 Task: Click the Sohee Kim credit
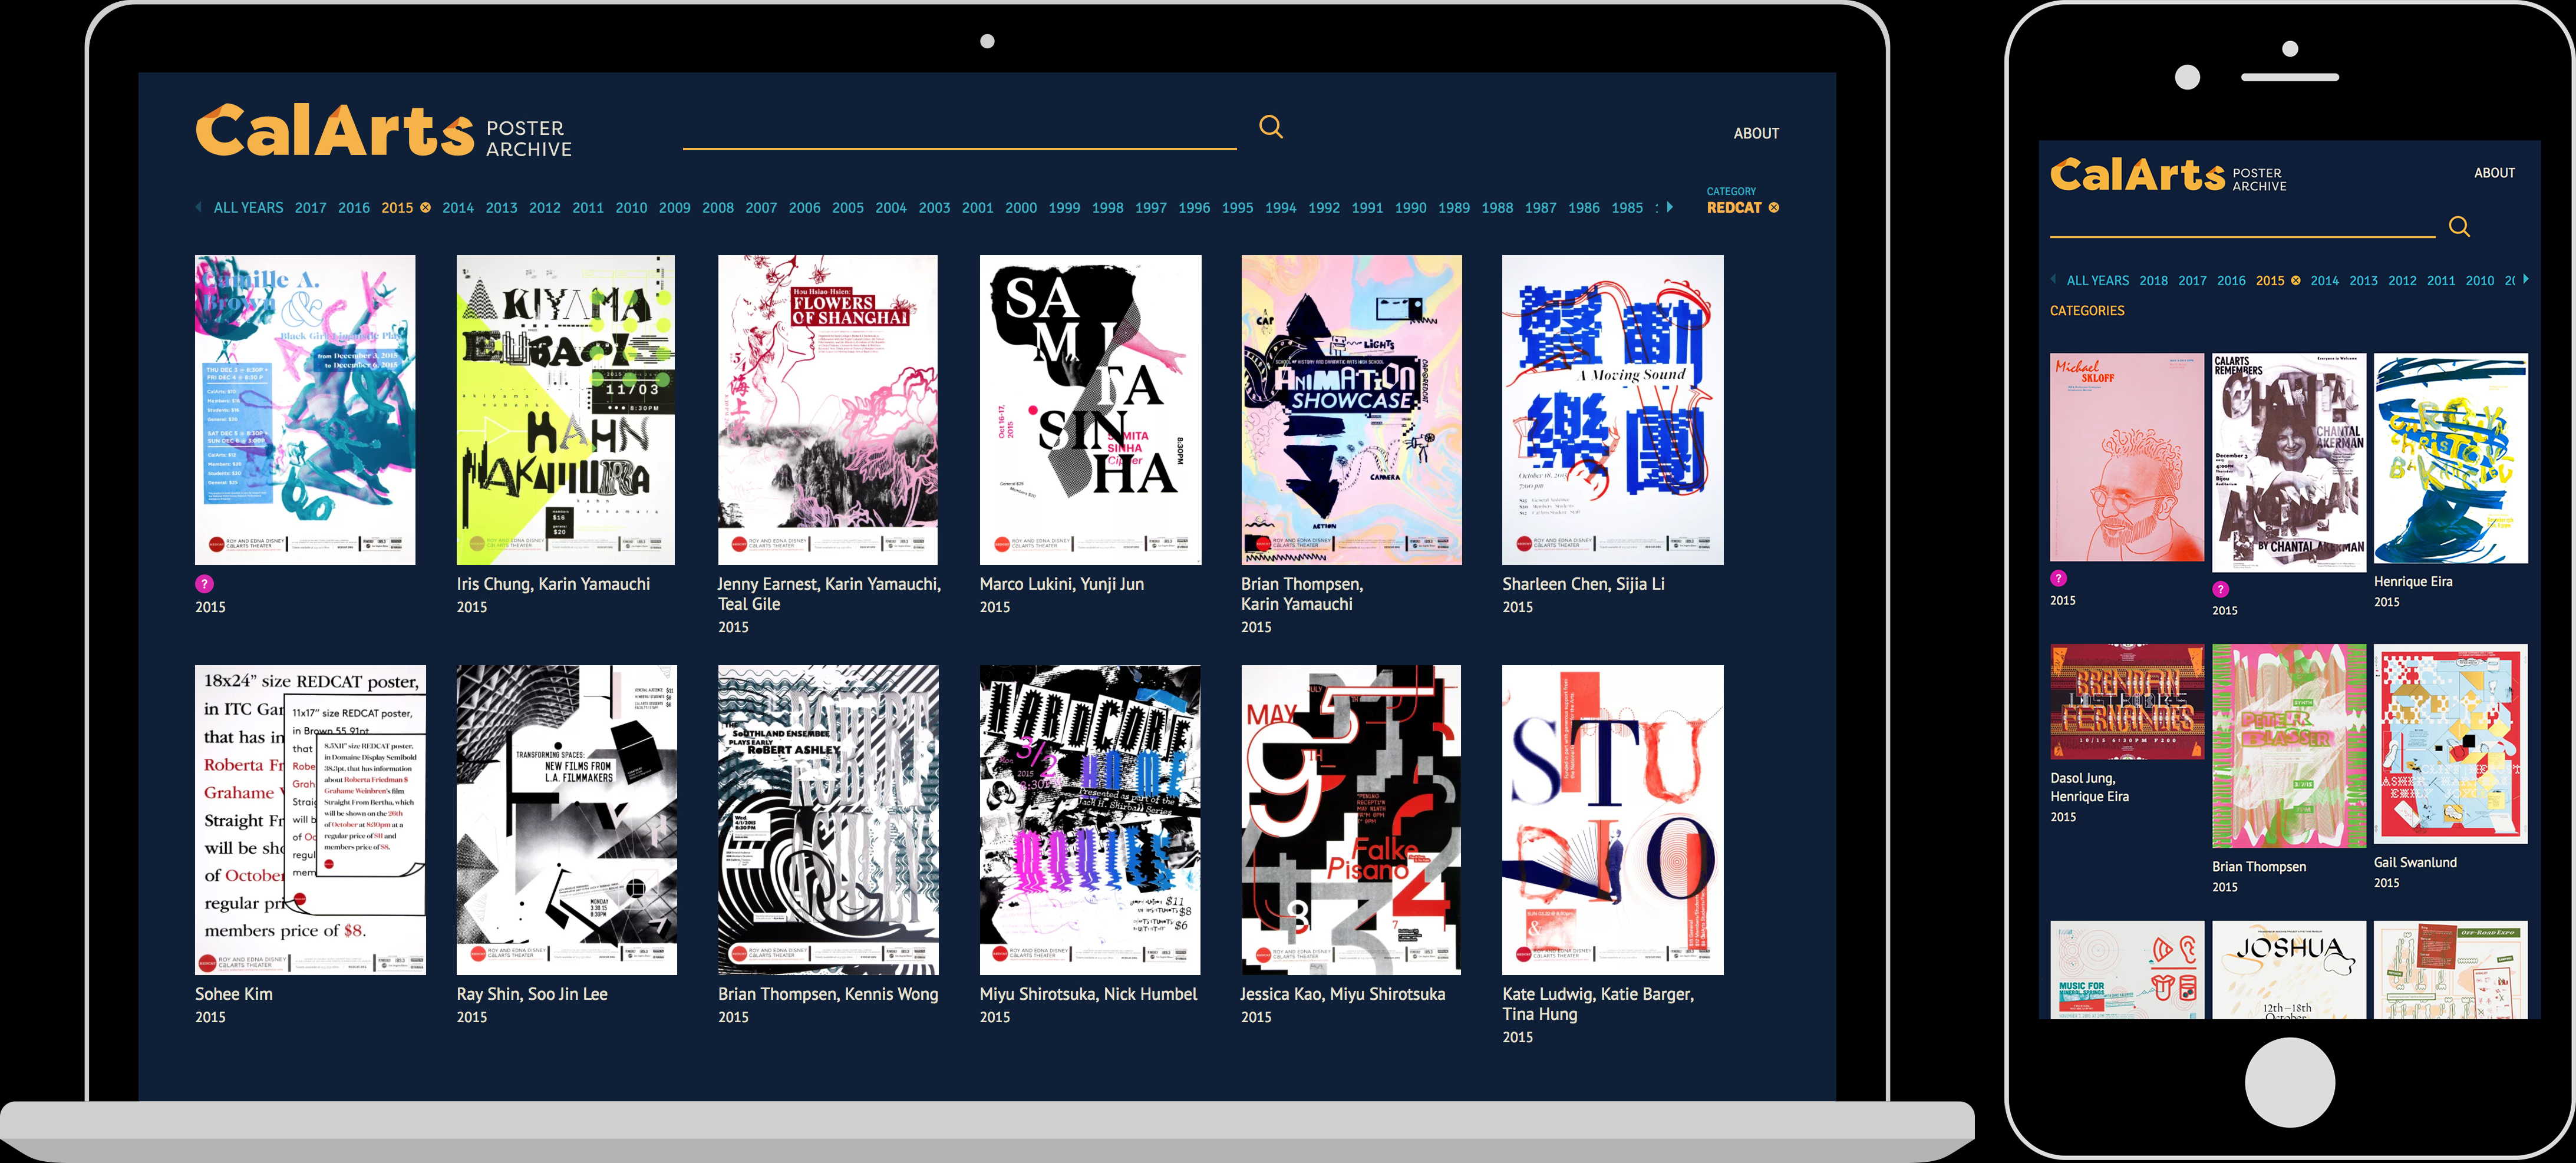click(233, 994)
